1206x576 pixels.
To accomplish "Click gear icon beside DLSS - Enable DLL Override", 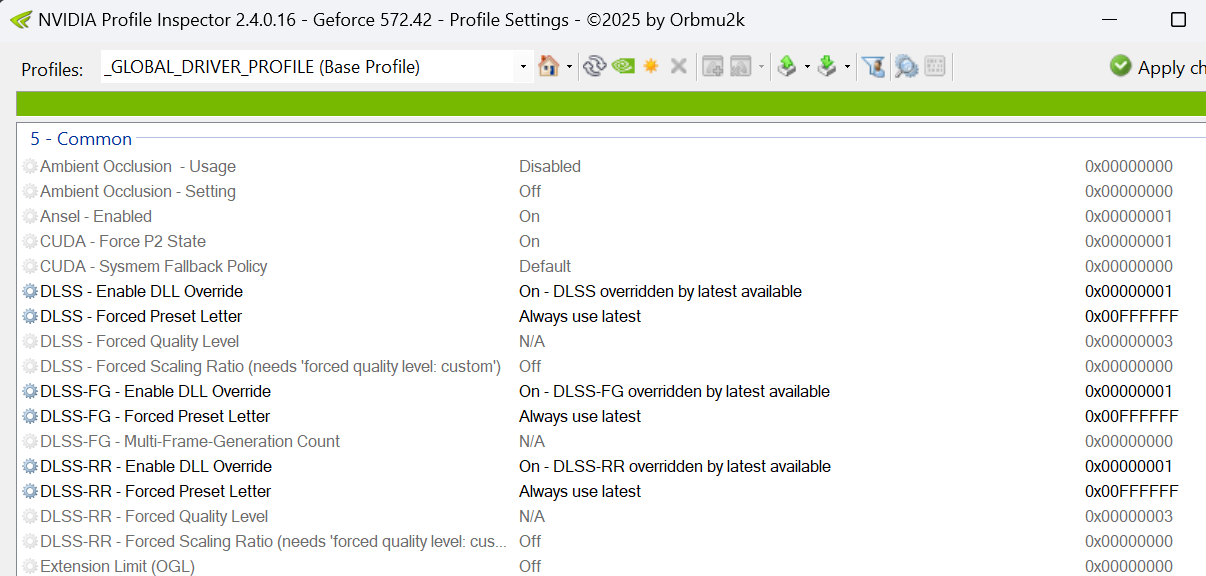I will 30,292.
